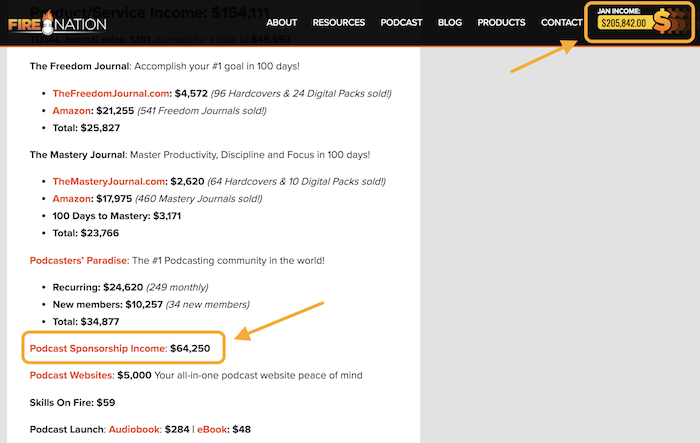Open the Podcast Launch eBook link
The width and height of the screenshot is (700, 443).
tap(212, 429)
